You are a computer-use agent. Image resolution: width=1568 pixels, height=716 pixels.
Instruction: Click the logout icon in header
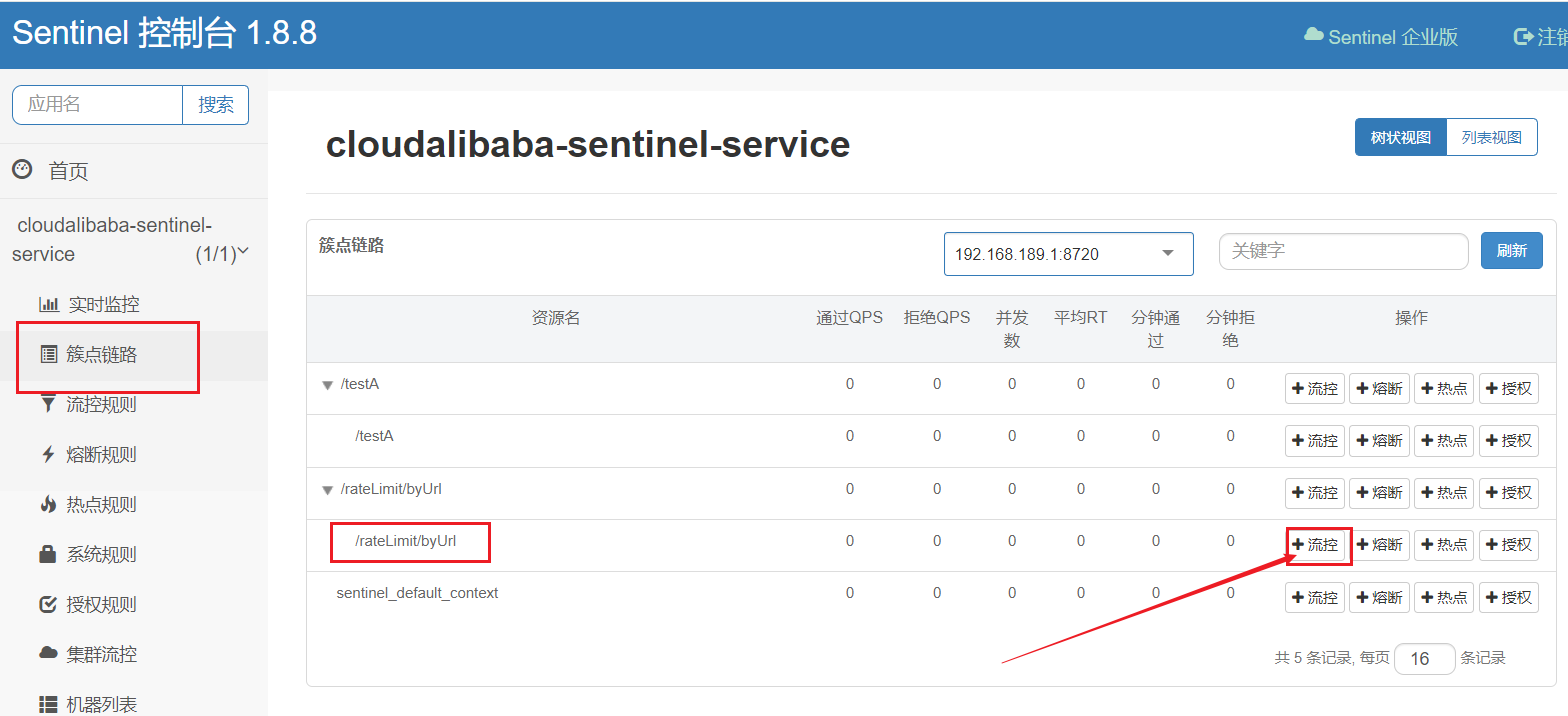click(x=1524, y=36)
